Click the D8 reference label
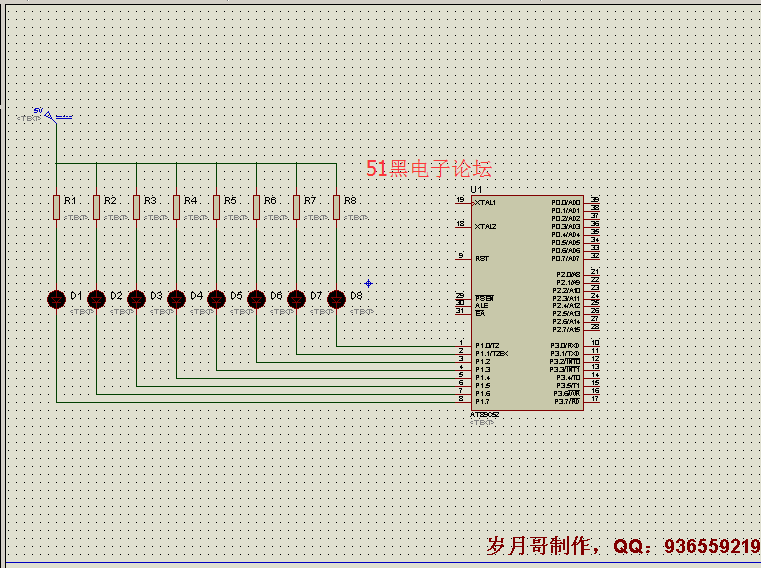The image size is (761, 568). click(356, 296)
